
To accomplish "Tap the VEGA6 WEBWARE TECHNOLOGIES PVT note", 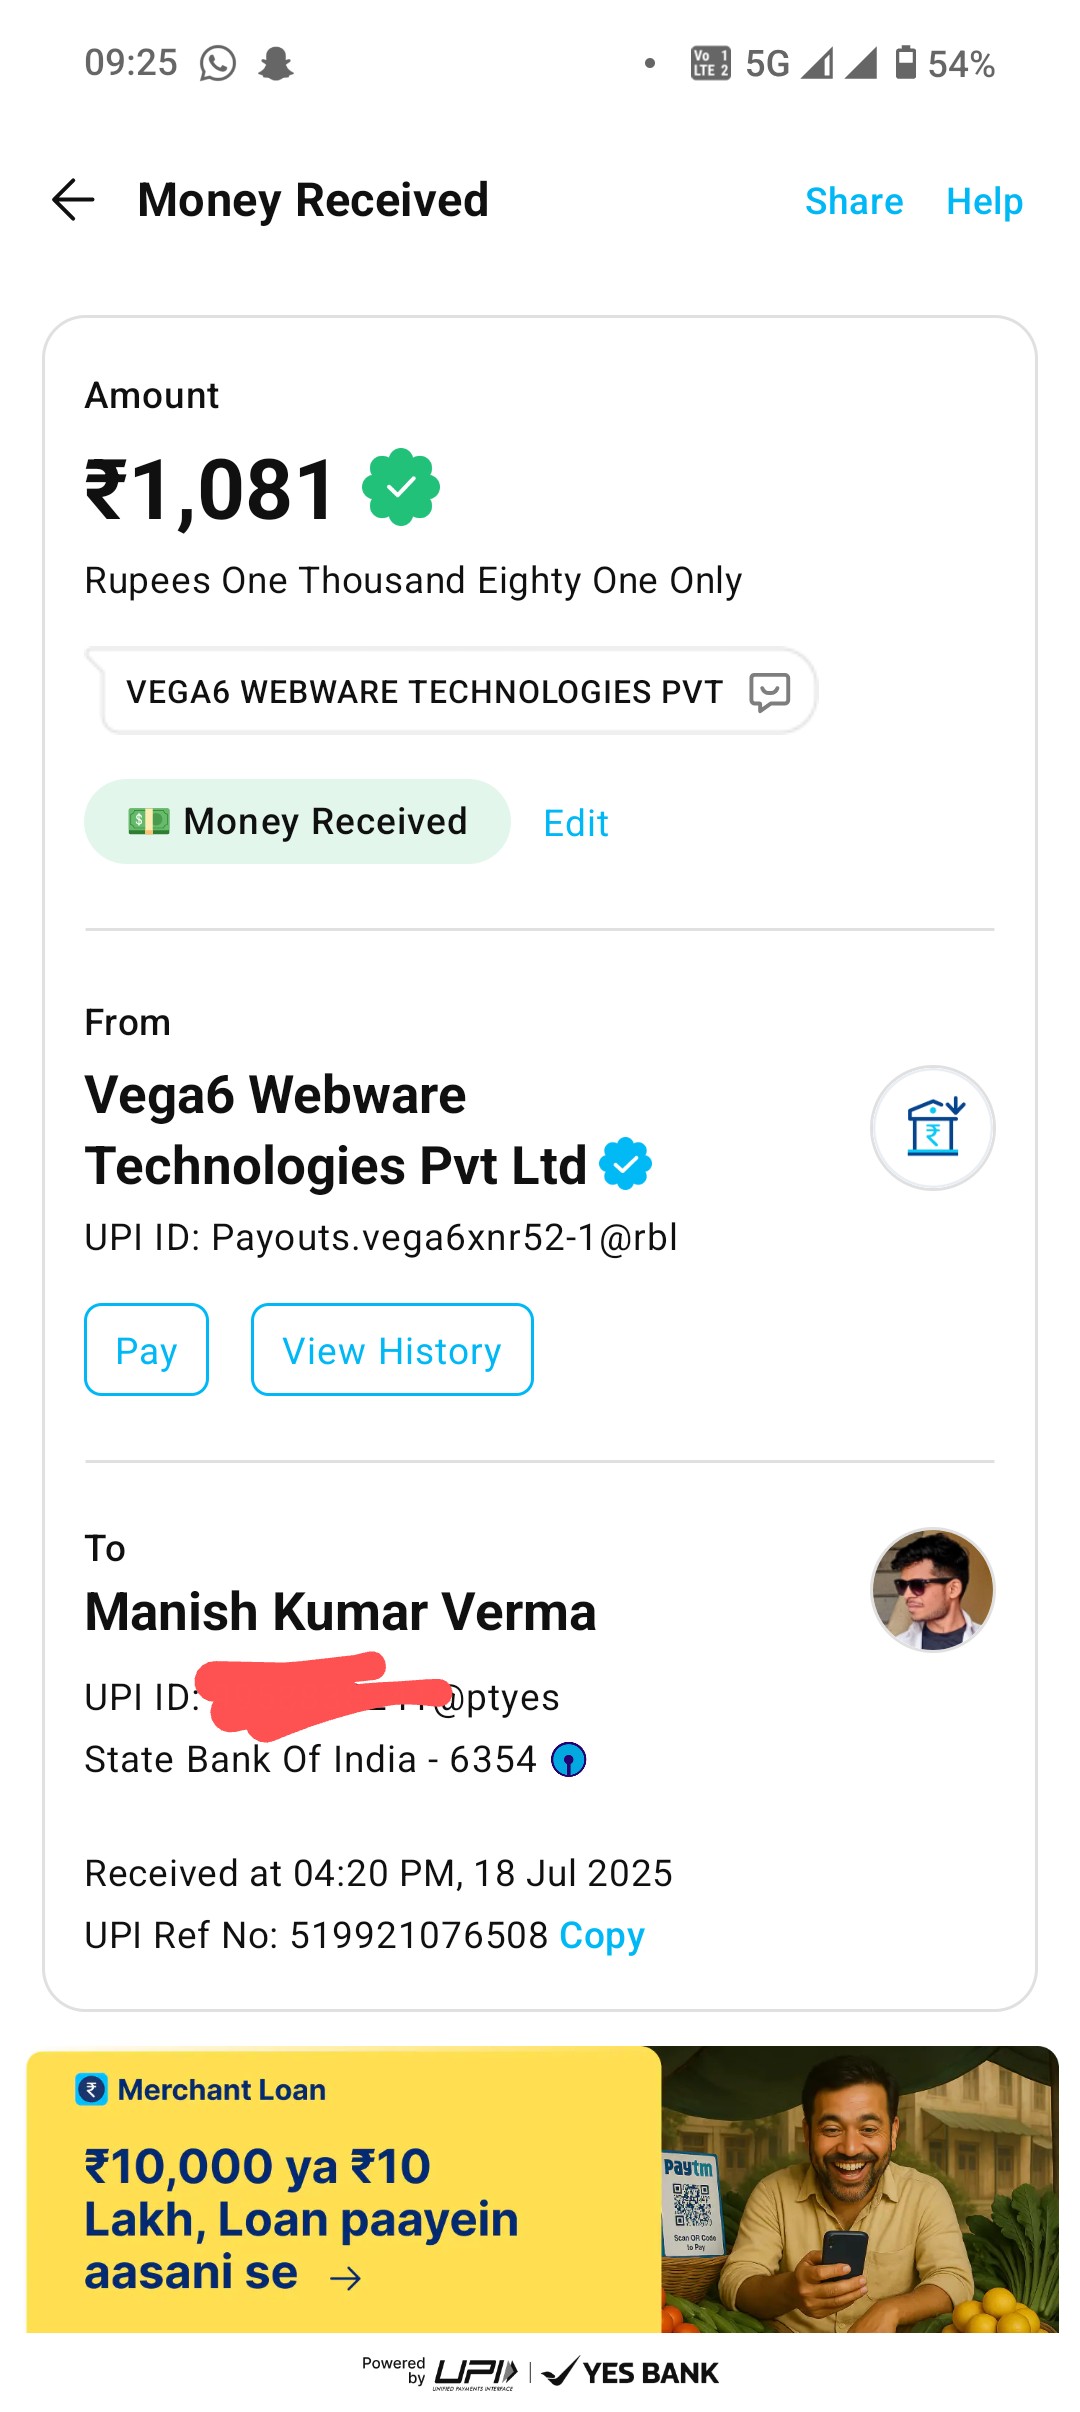I will (424, 691).
